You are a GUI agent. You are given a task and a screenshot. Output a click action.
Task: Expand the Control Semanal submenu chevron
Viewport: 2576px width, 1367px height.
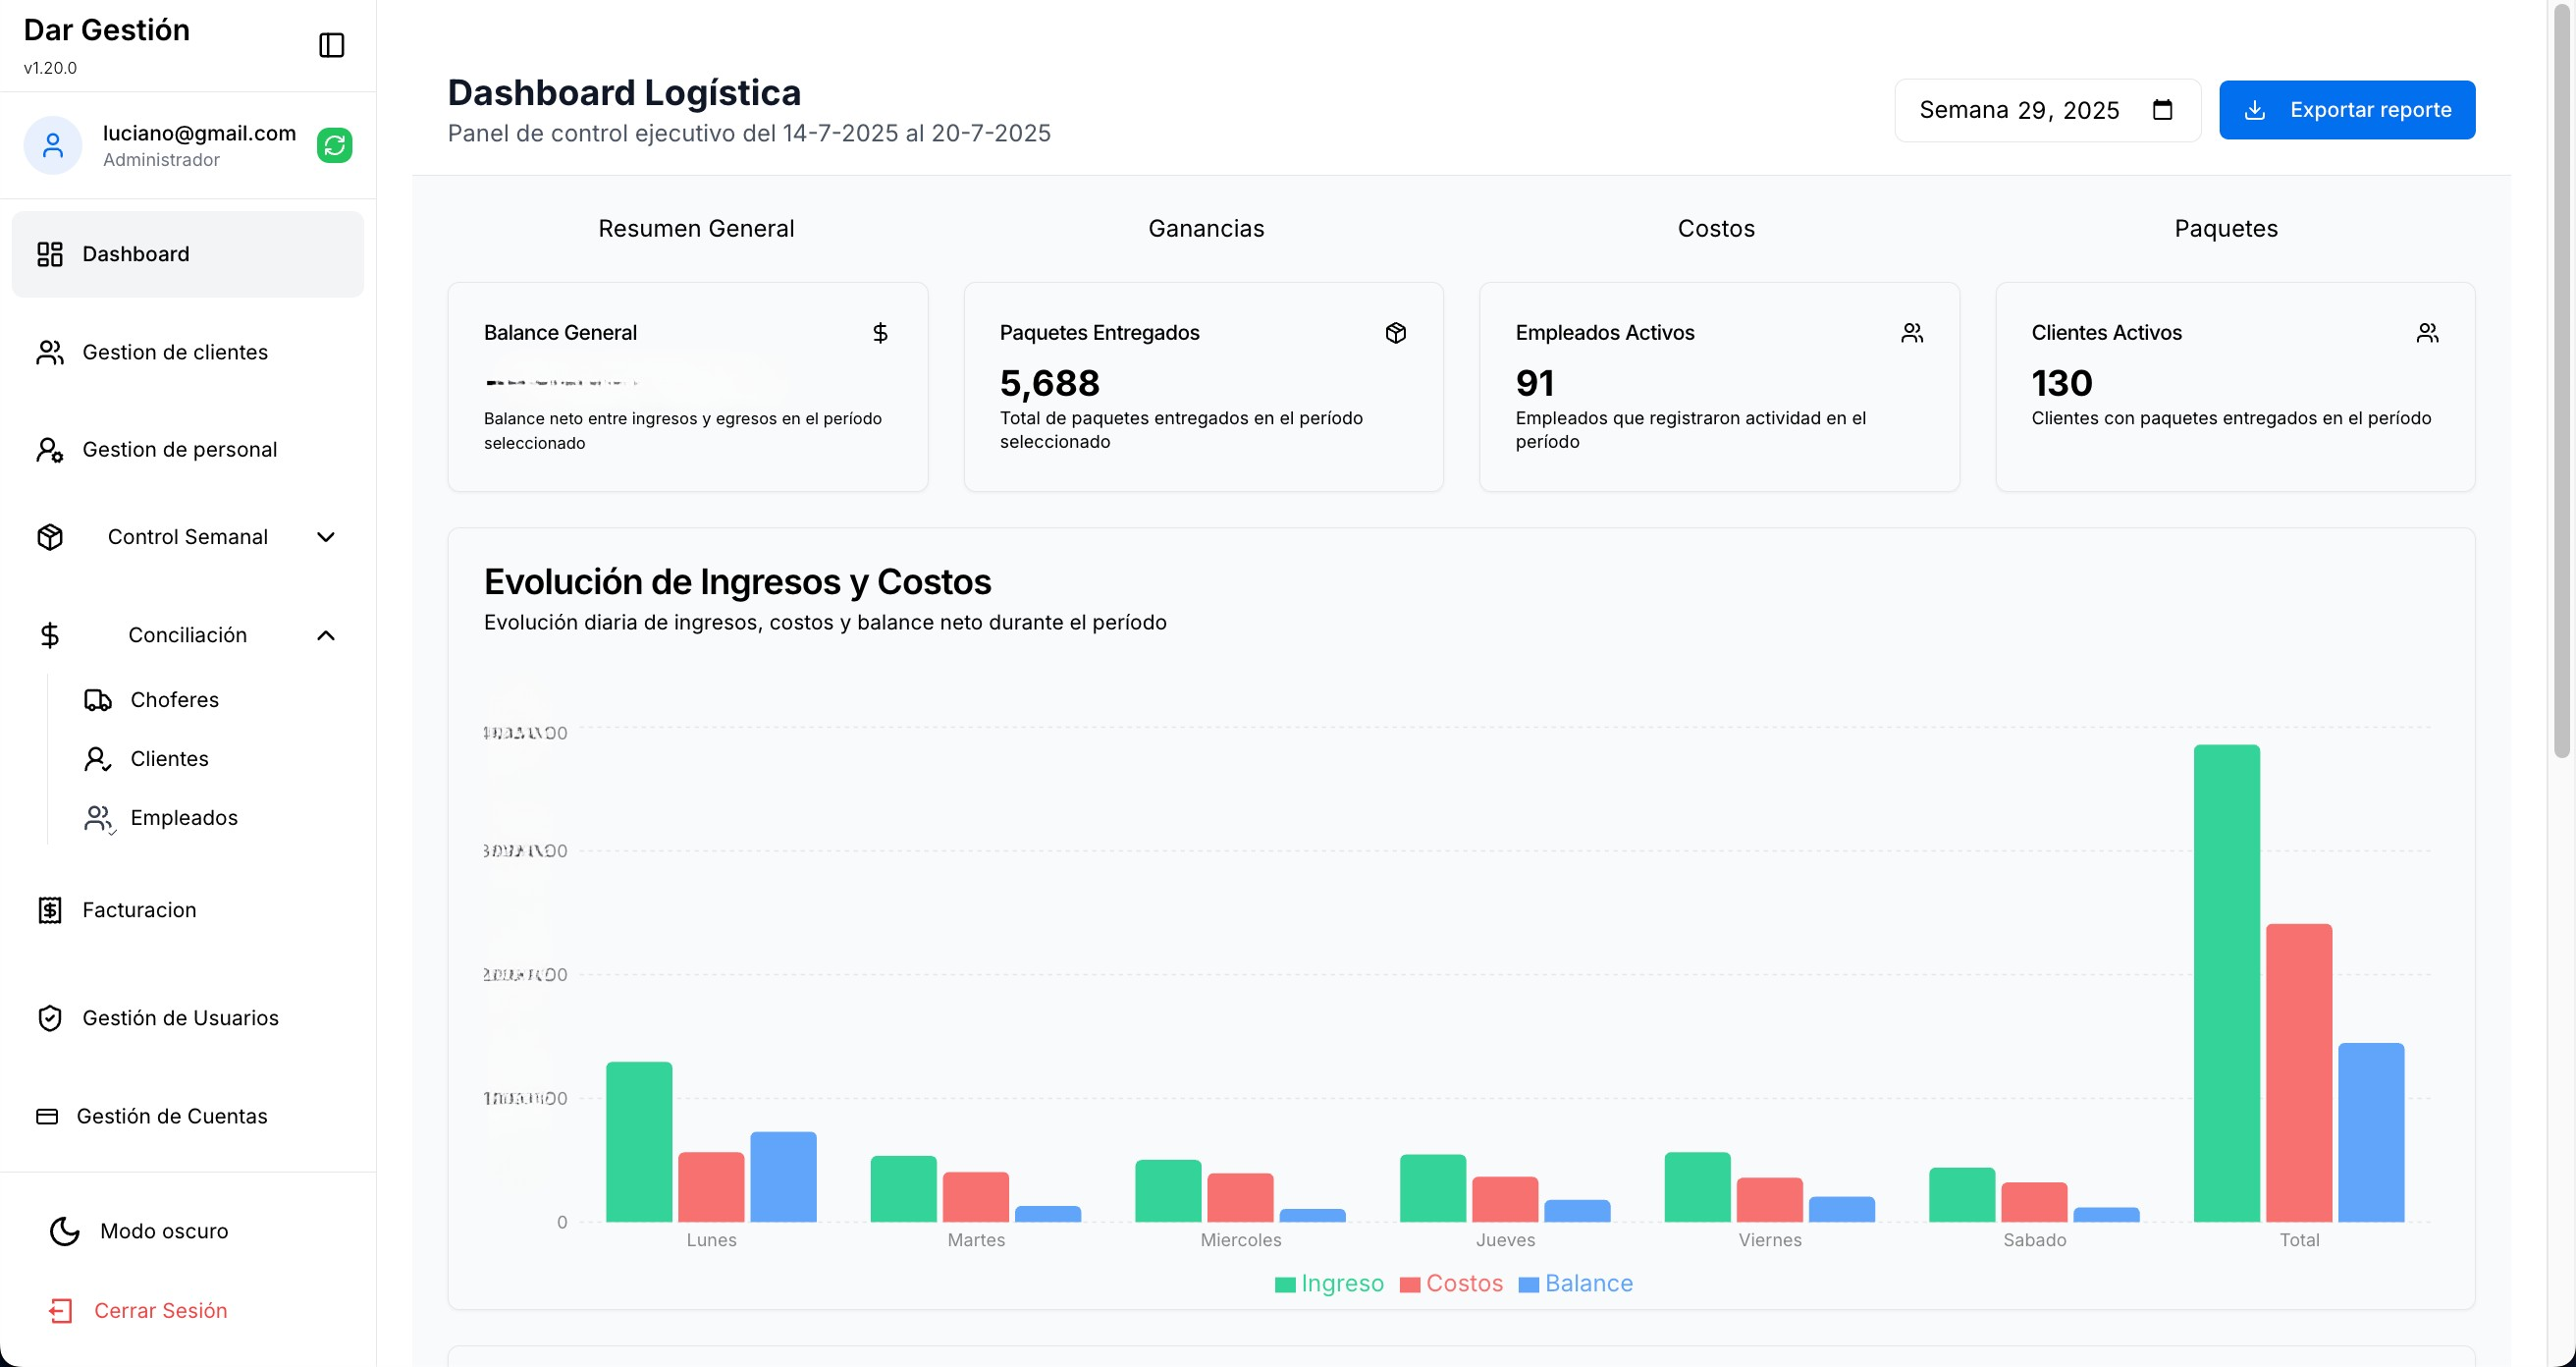325,537
